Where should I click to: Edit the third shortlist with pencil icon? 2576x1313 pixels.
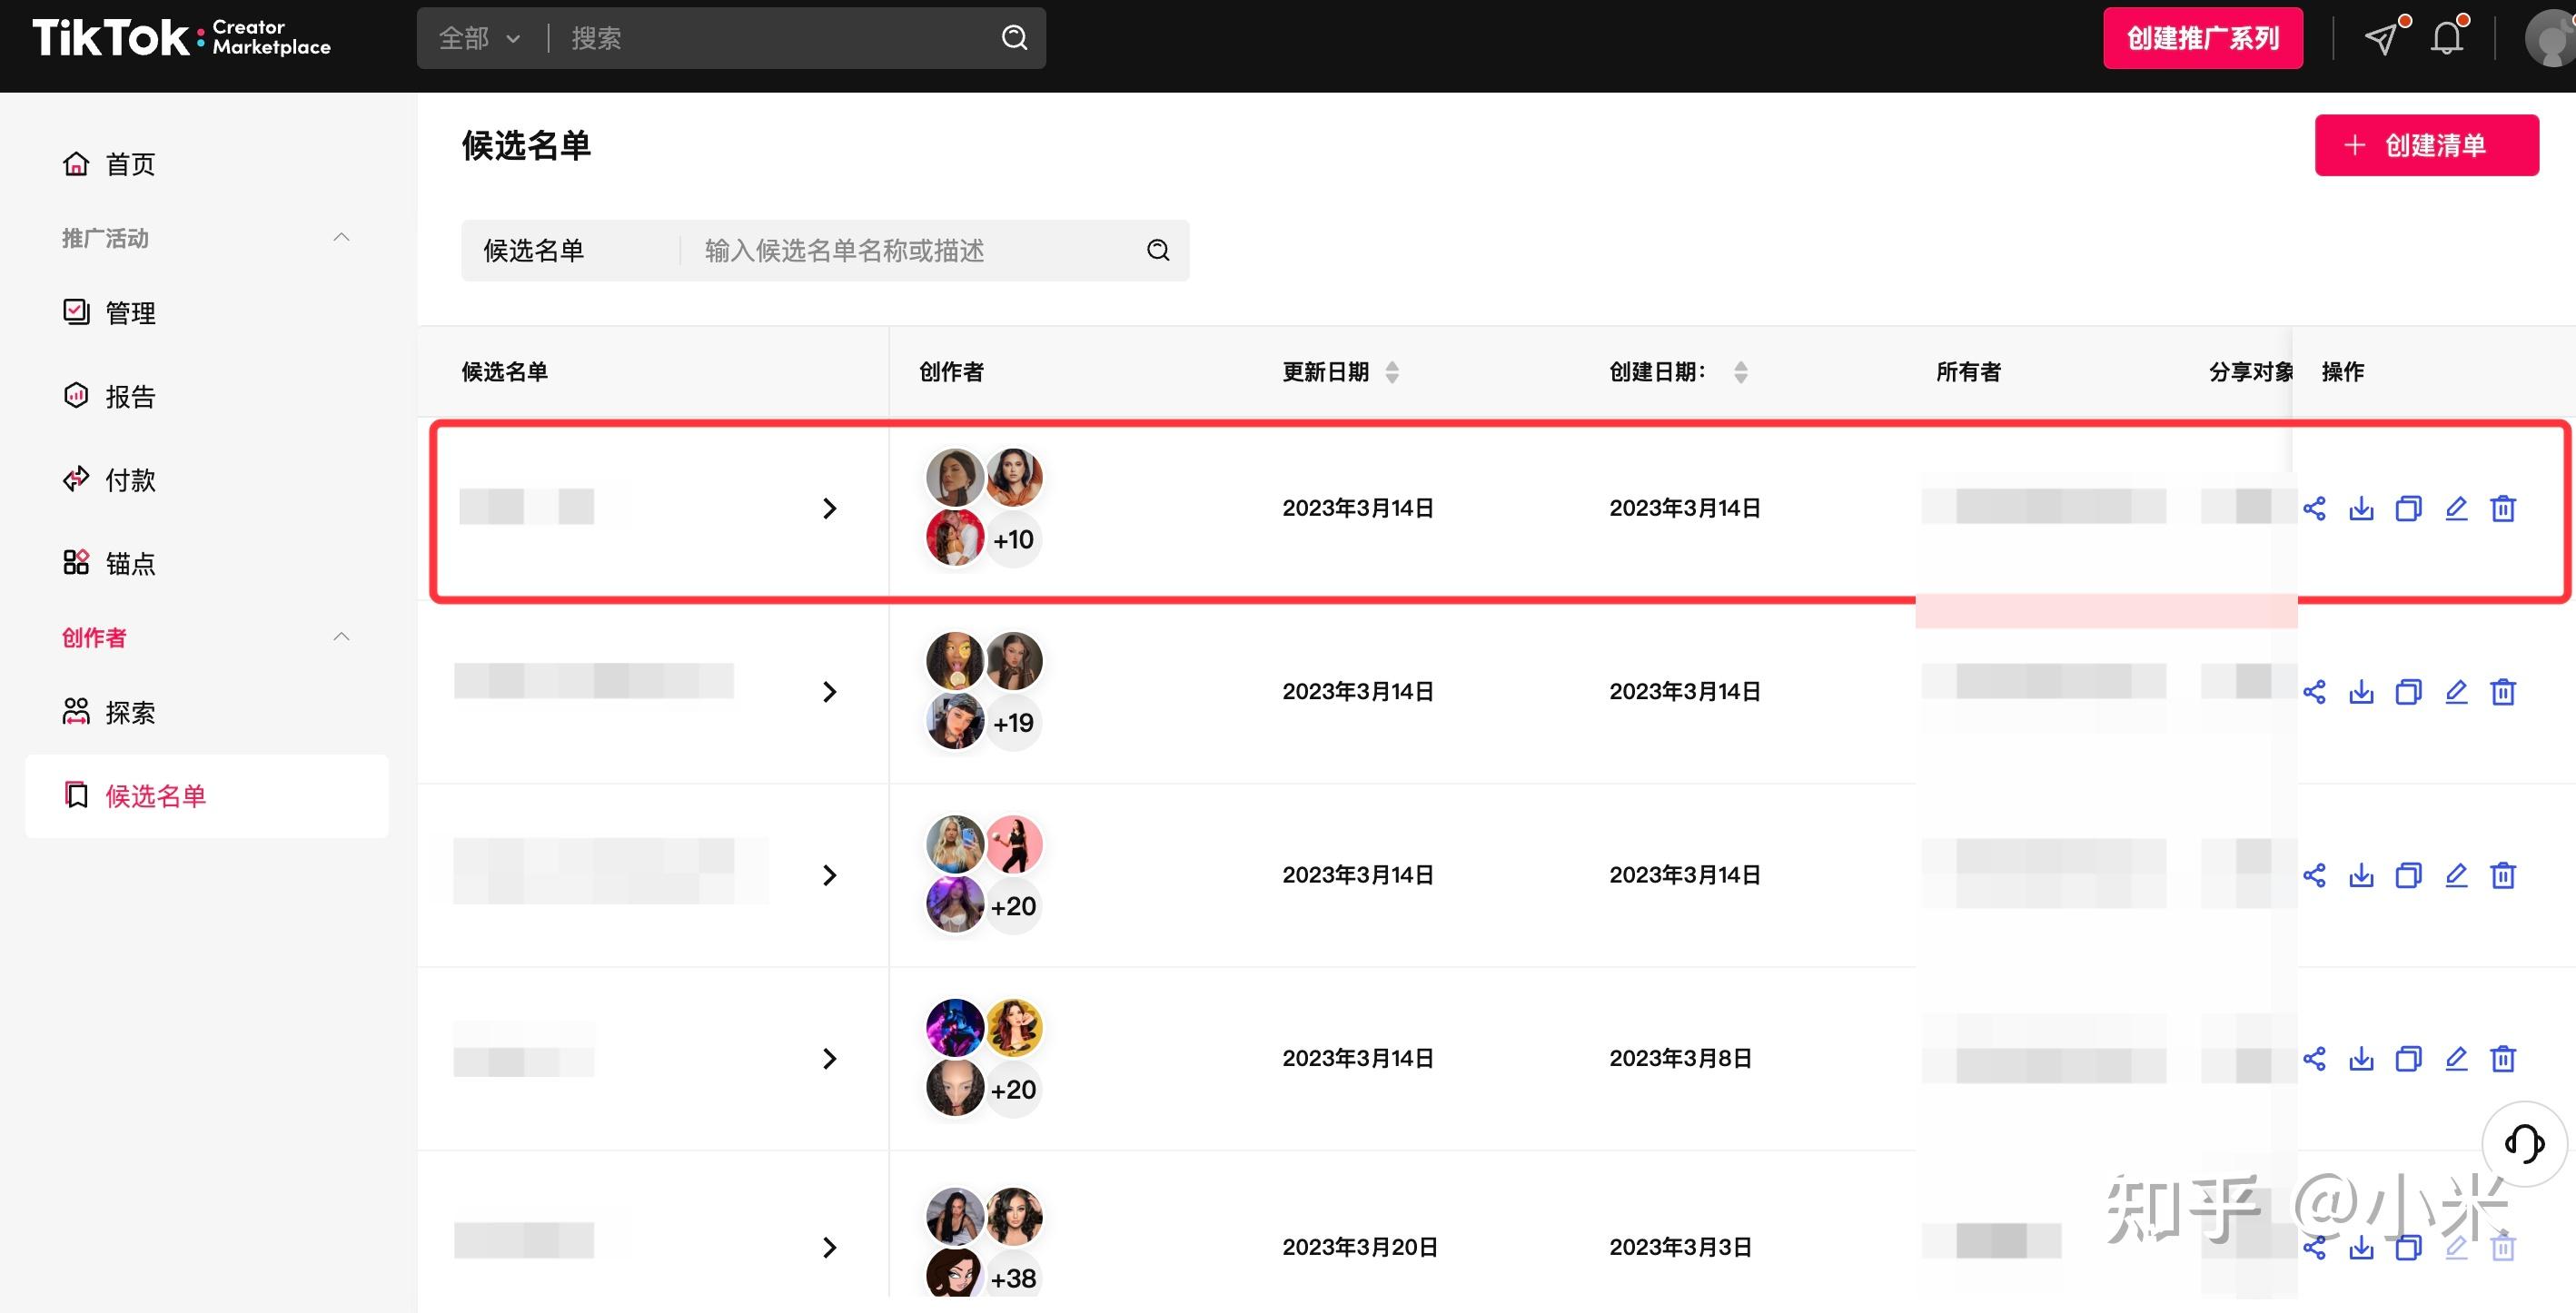(x=2456, y=875)
